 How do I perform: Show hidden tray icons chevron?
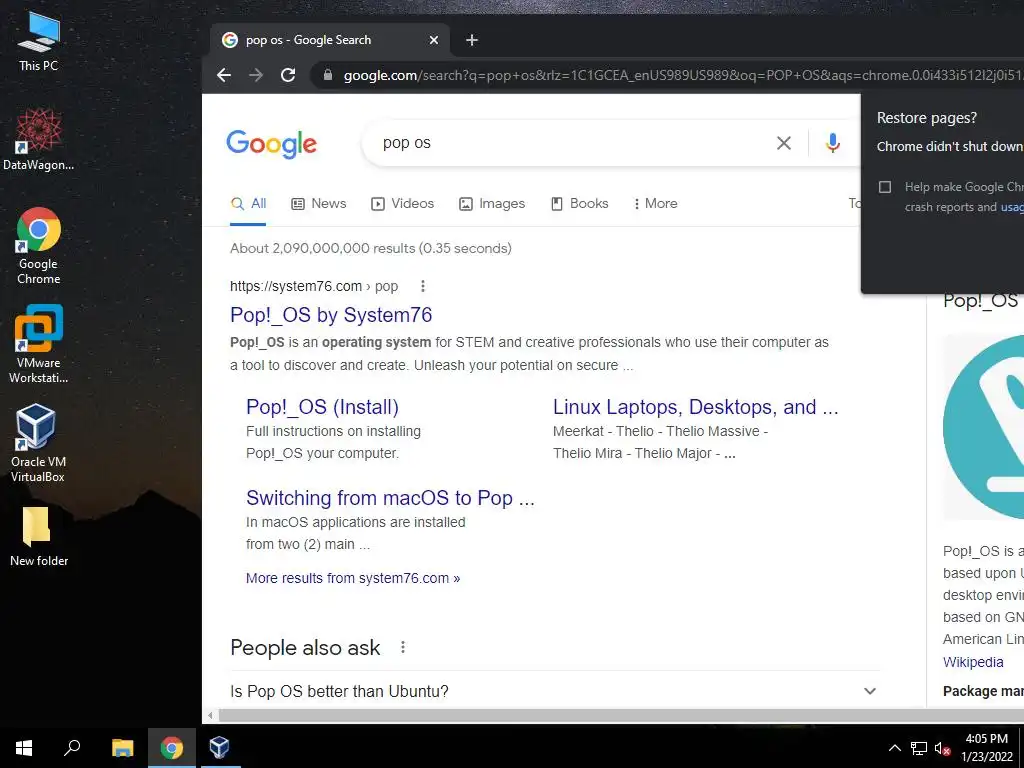coord(895,748)
